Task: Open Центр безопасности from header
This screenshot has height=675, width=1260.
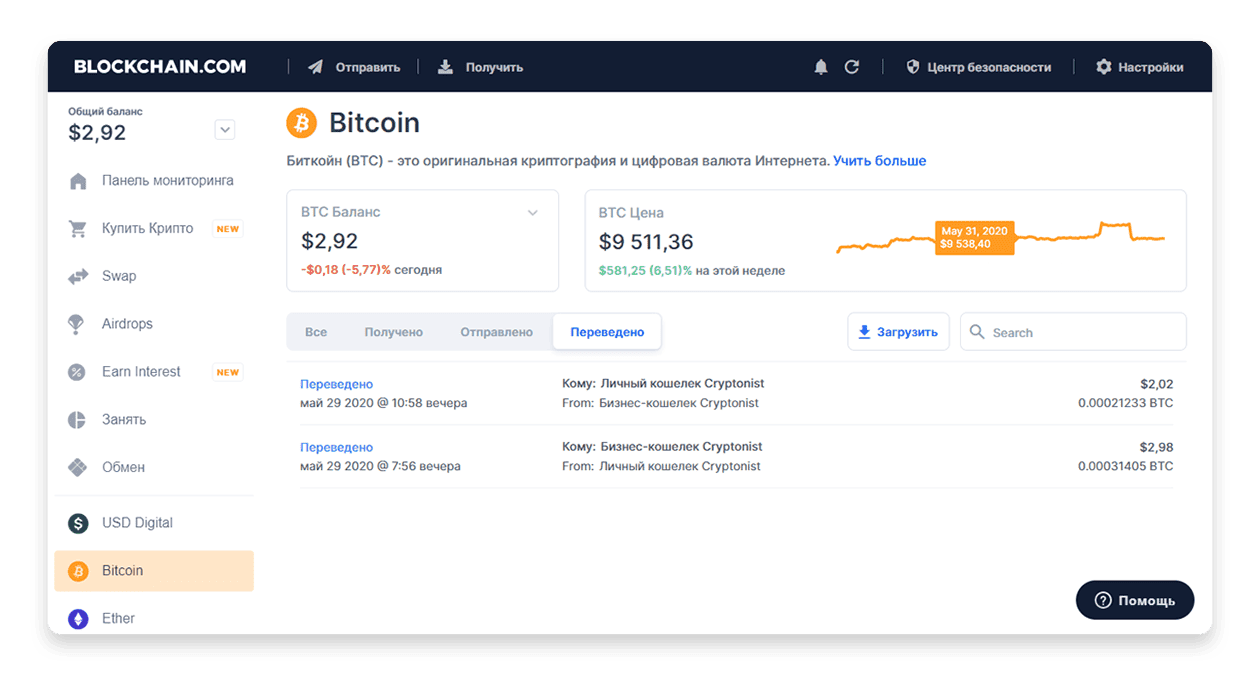Action: coord(979,67)
